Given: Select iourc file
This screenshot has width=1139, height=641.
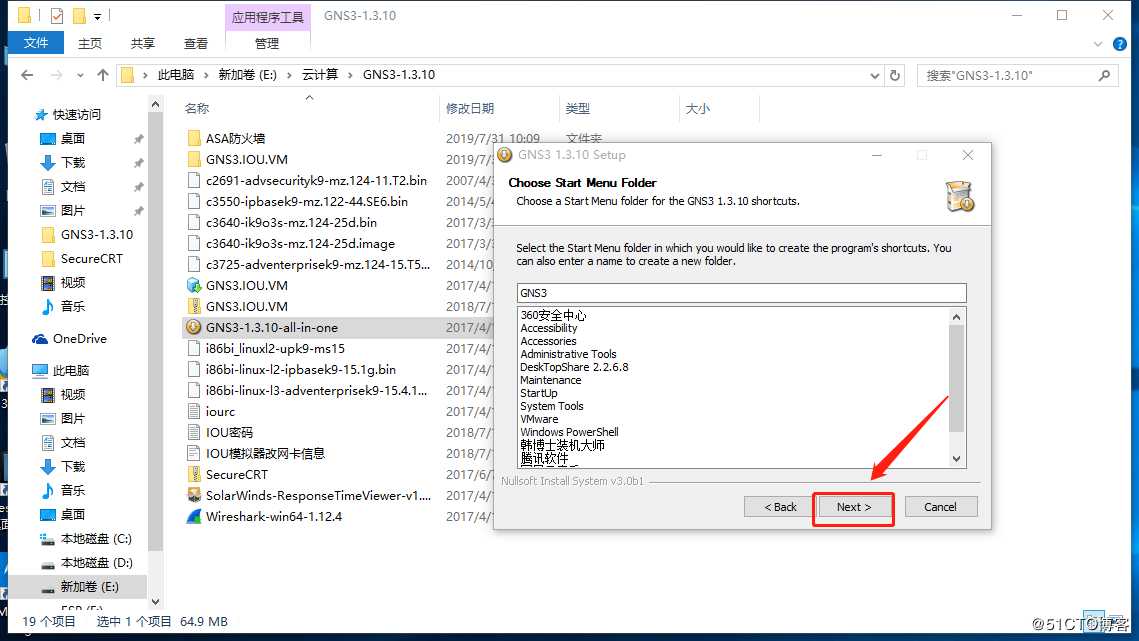Looking at the screenshot, I should click(220, 411).
